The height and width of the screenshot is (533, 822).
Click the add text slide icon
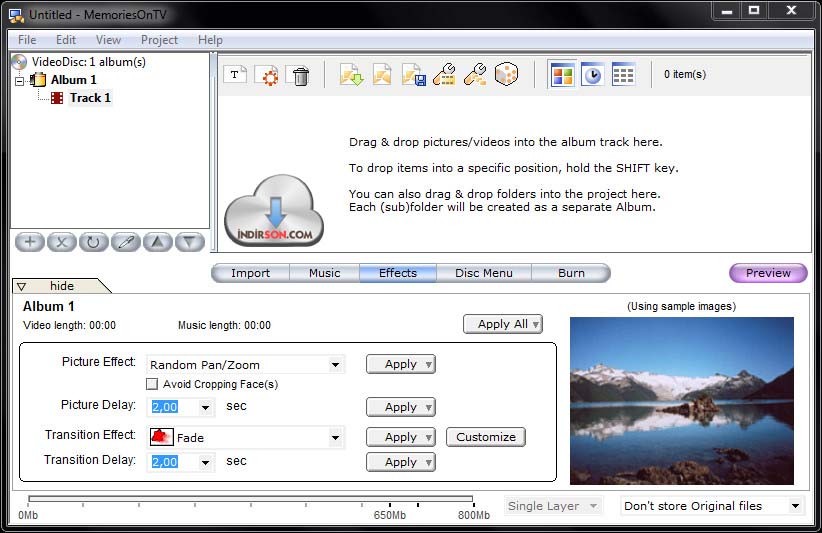pyautogui.click(x=235, y=74)
